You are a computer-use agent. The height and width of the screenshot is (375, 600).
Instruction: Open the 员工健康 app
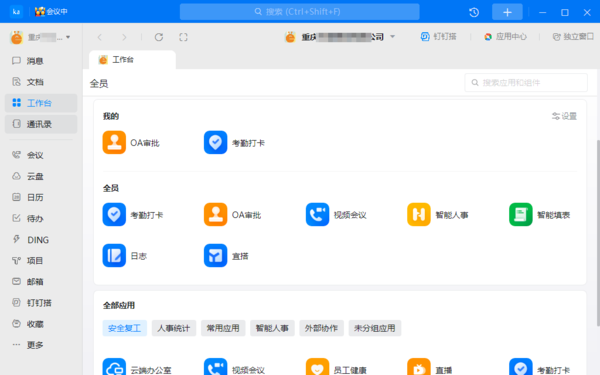pyautogui.click(x=336, y=368)
